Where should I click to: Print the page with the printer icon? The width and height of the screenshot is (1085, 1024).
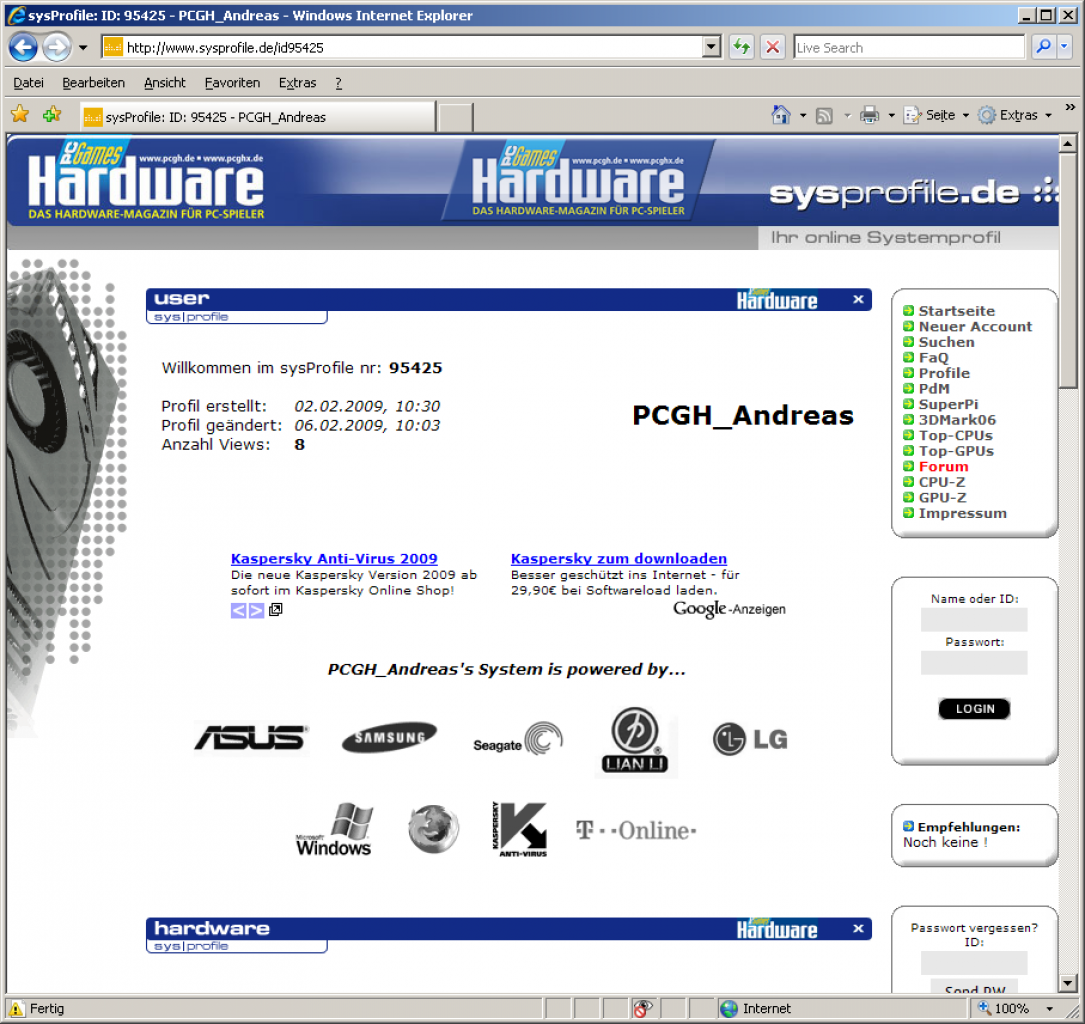[x=869, y=115]
